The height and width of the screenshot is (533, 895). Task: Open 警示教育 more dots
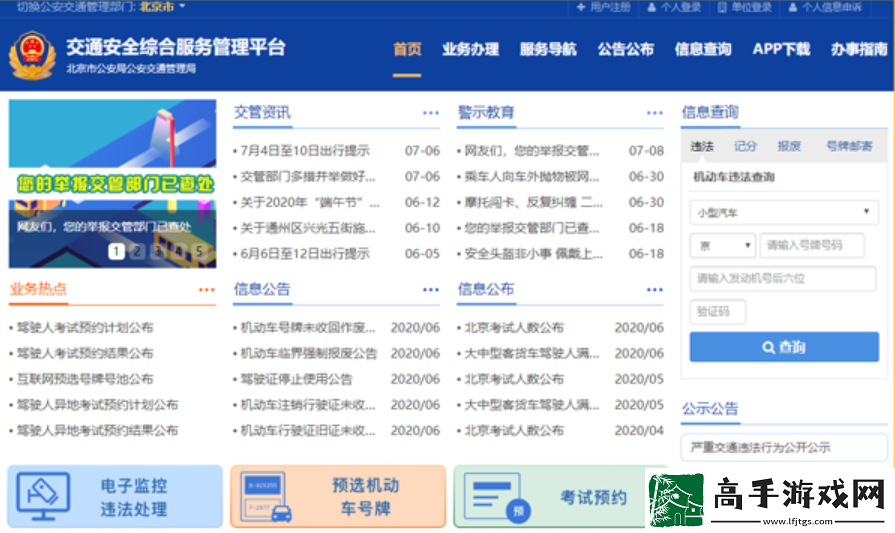coord(655,113)
